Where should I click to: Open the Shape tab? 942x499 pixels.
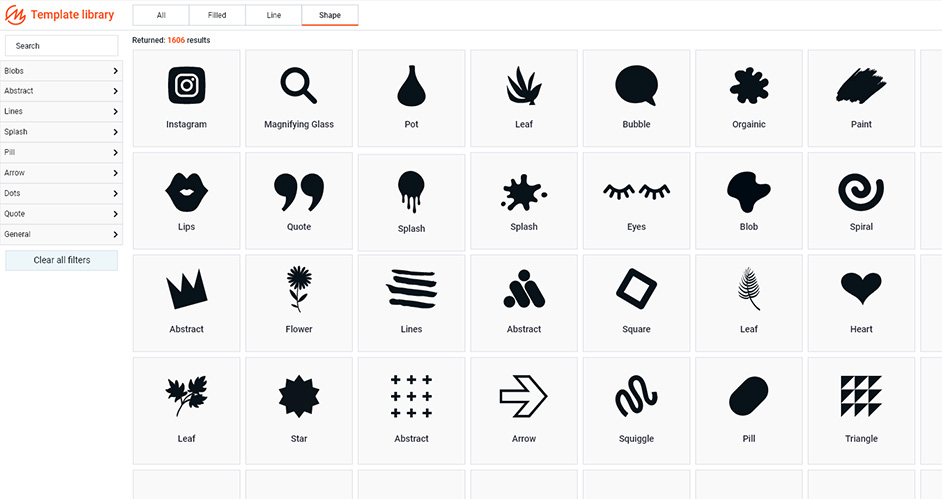pyautogui.click(x=330, y=15)
